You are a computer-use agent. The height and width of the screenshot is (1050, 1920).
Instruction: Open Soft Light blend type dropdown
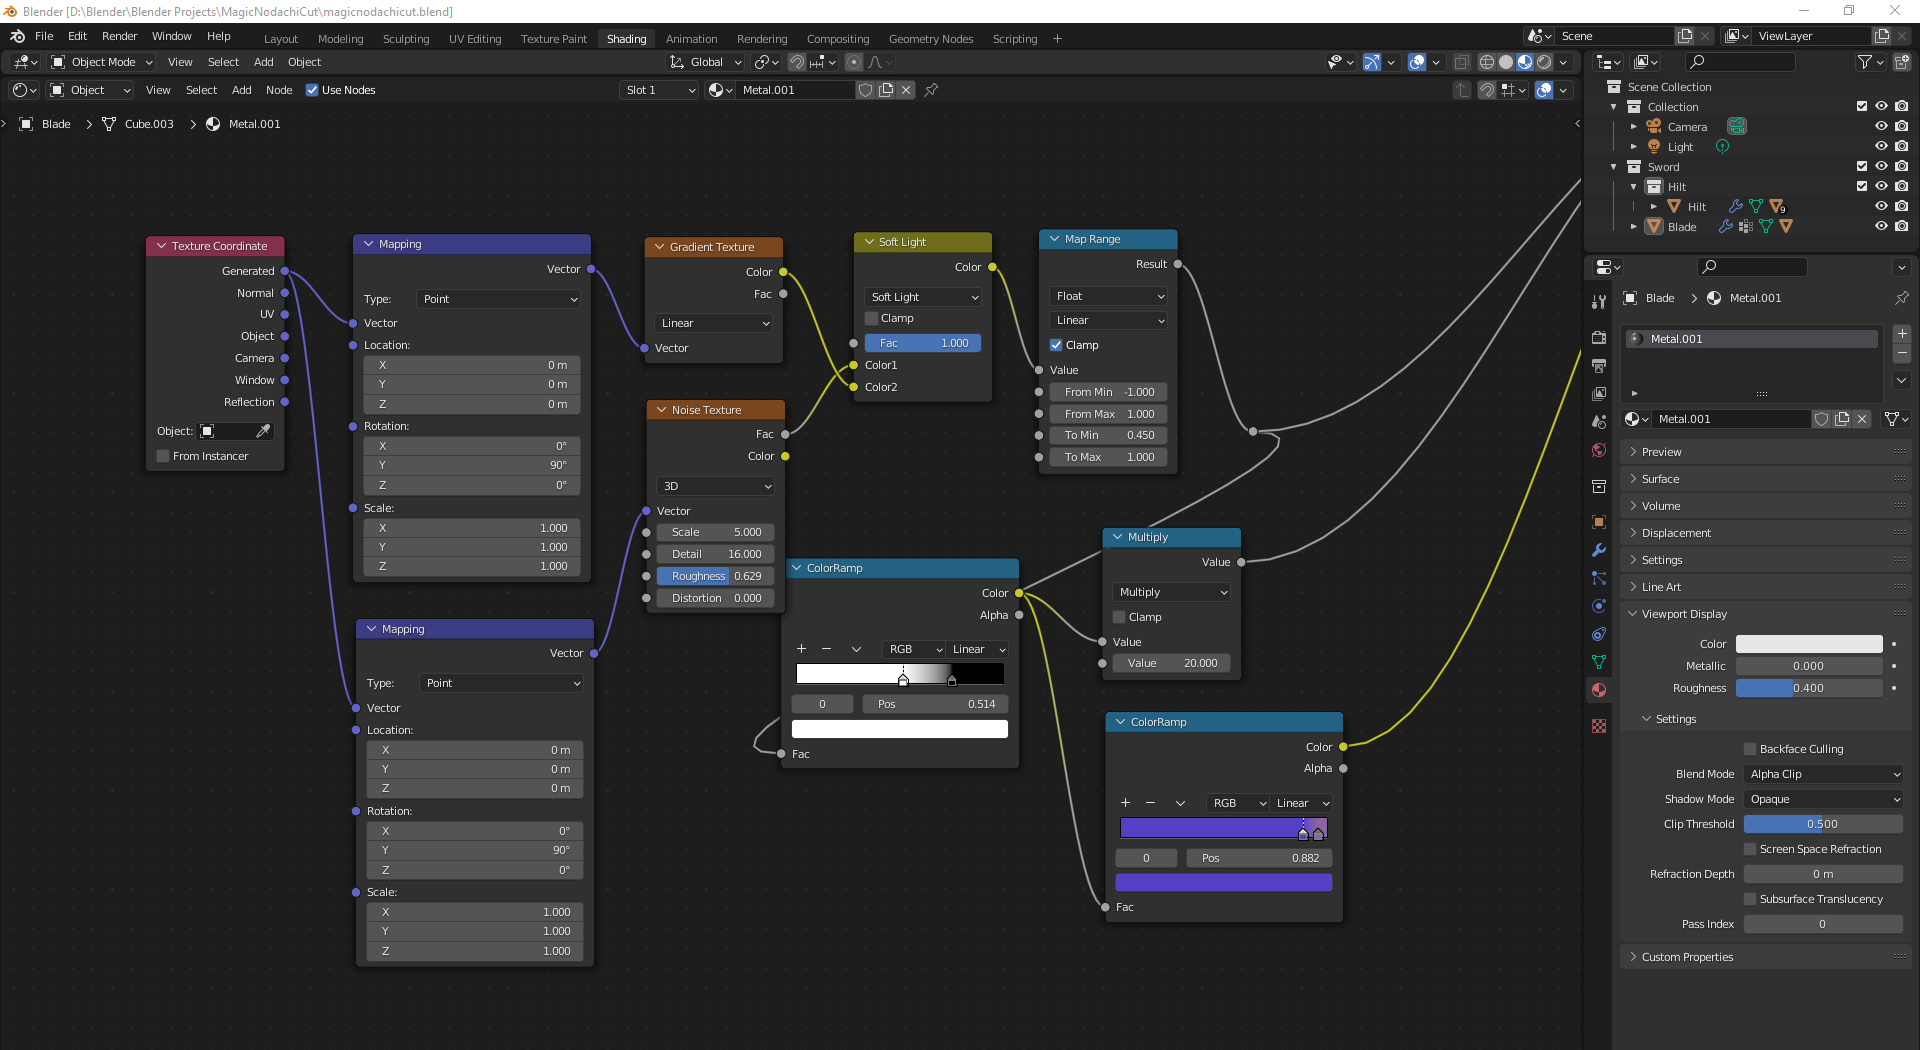tap(923, 297)
